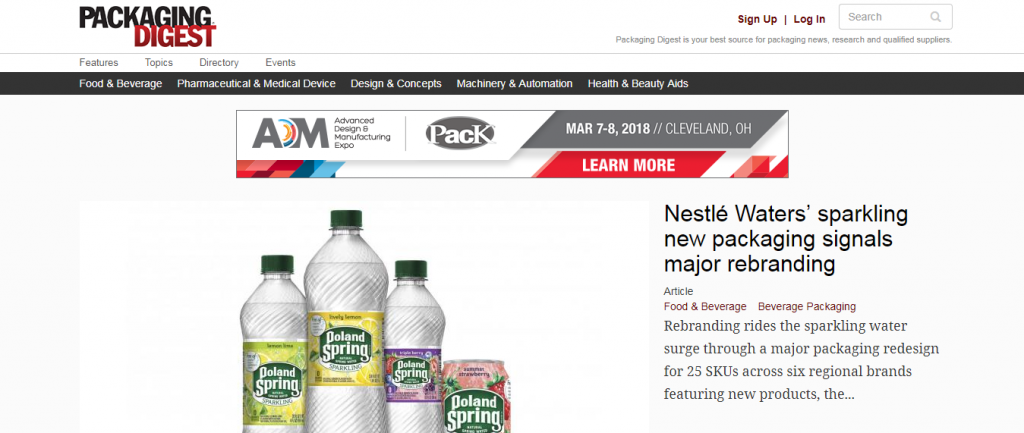The height and width of the screenshot is (433, 1024).
Task: Click the ADM Expo logo in banner
Action: click(x=321, y=133)
